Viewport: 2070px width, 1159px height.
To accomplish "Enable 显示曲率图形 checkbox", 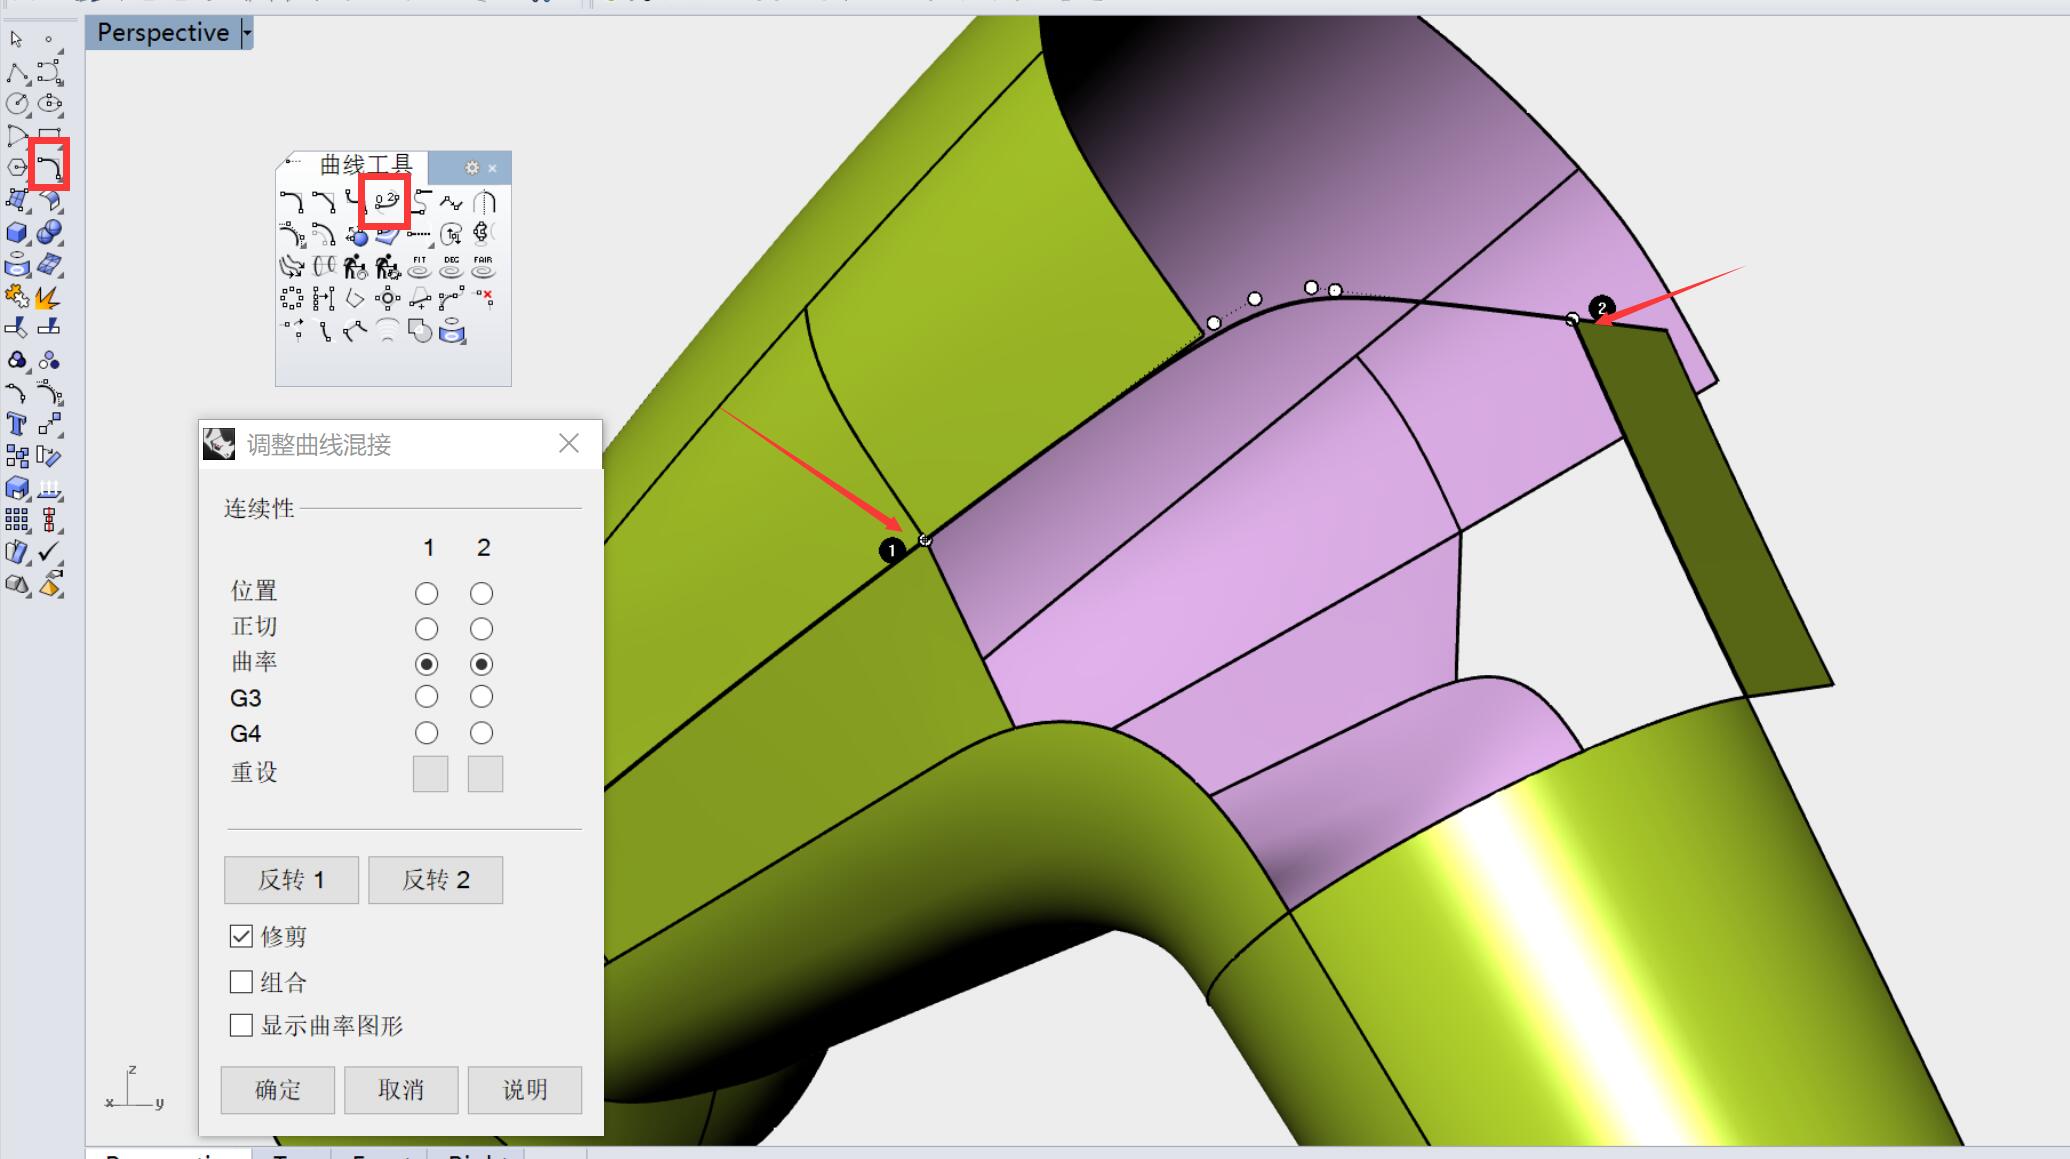I will (x=241, y=1025).
